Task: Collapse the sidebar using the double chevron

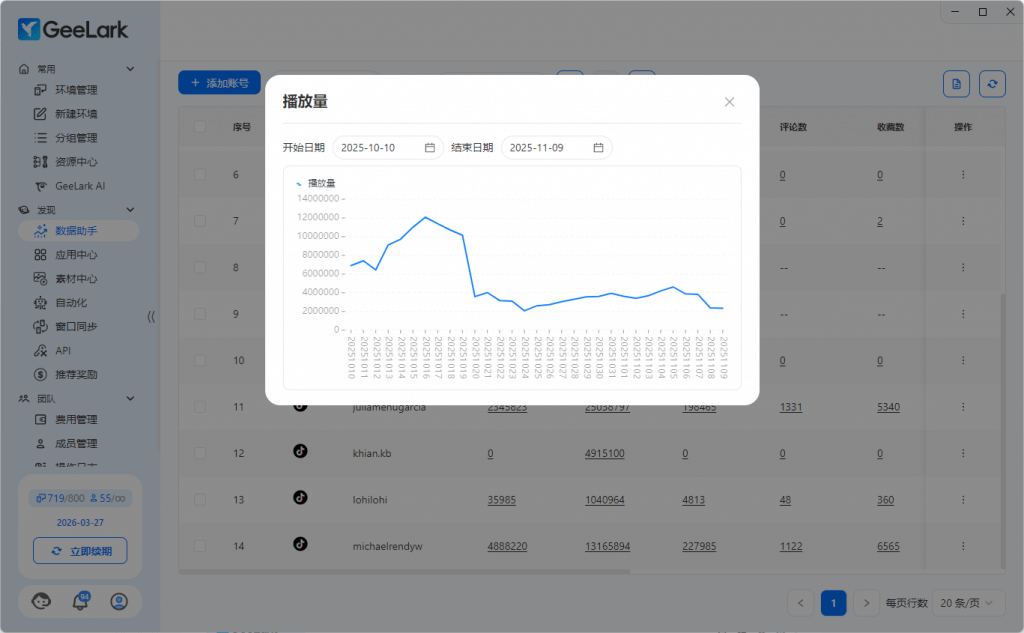Action: point(151,316)
